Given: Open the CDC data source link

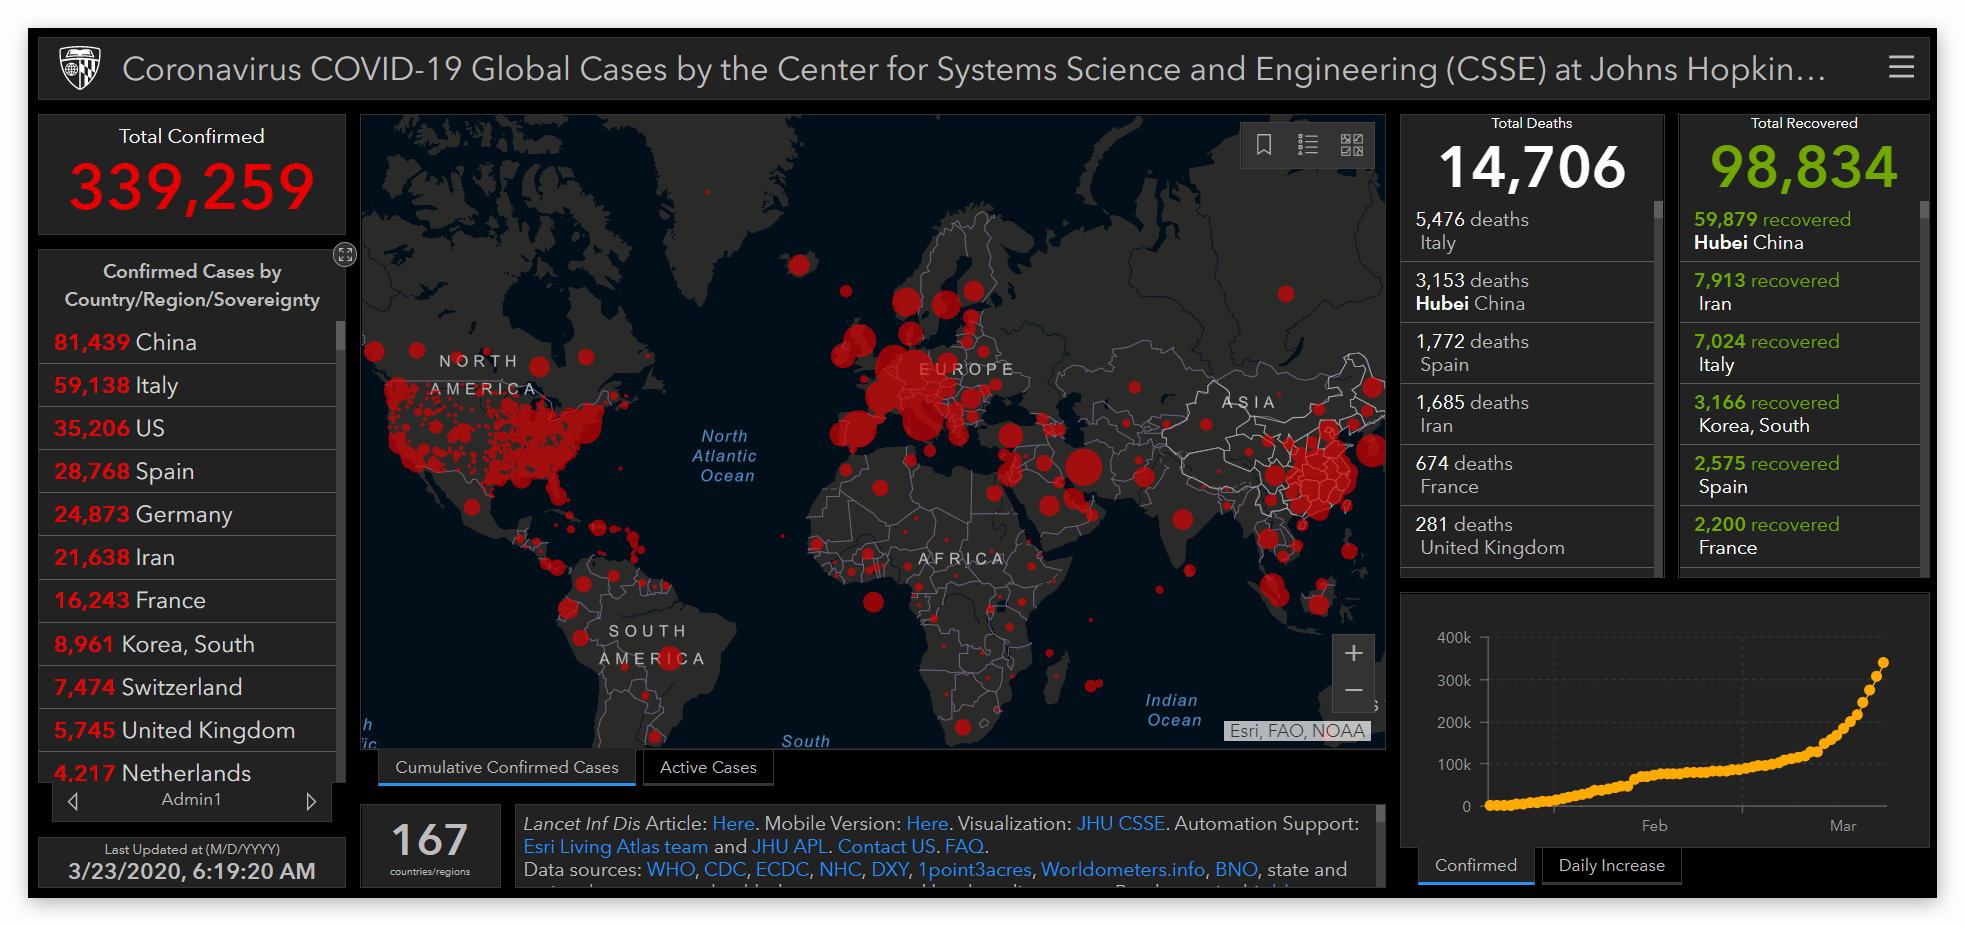Looking at the screenshot, I should 725,869.
